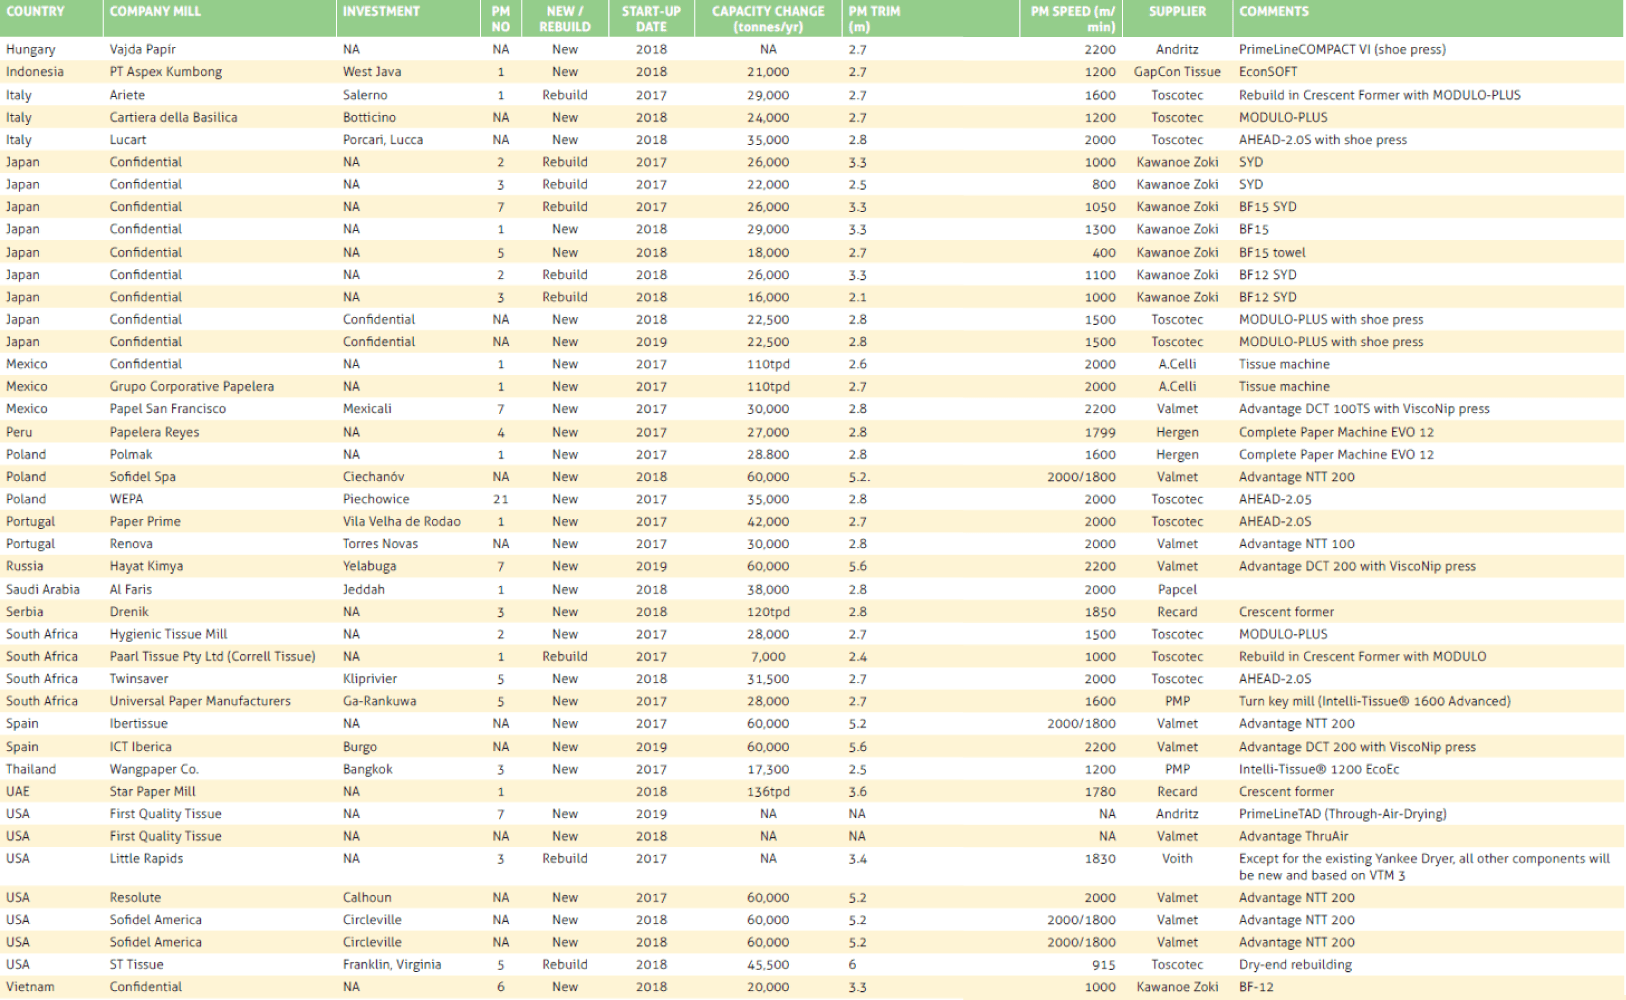Click the 1799 speed value
1626x1000 pixels.
1100,432
